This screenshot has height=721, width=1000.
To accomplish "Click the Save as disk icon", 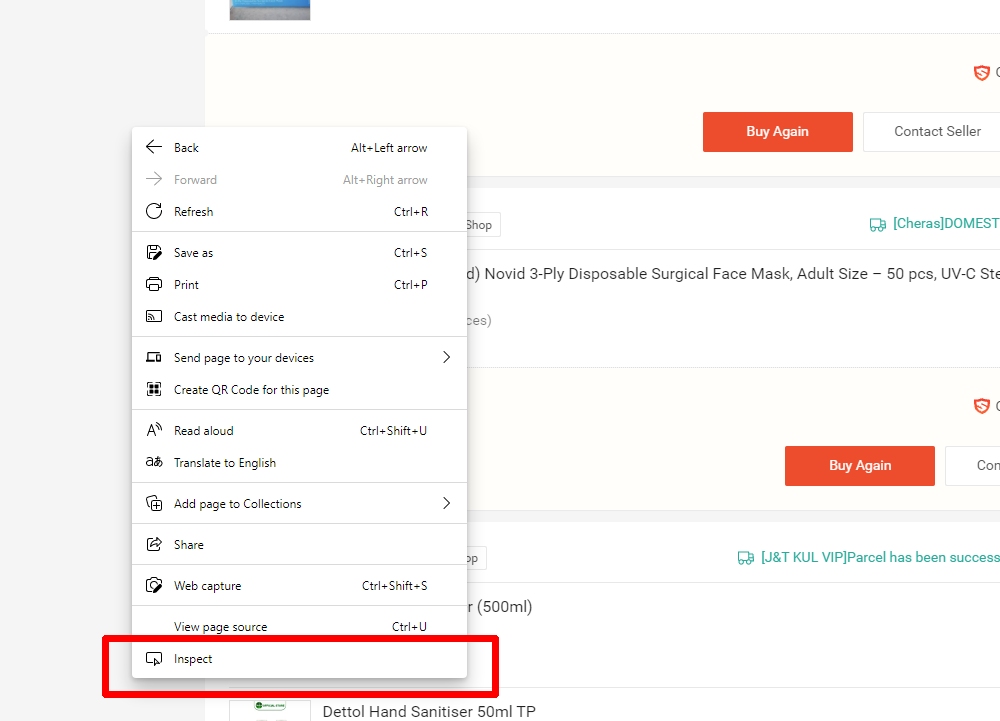I will coord(154,253).
